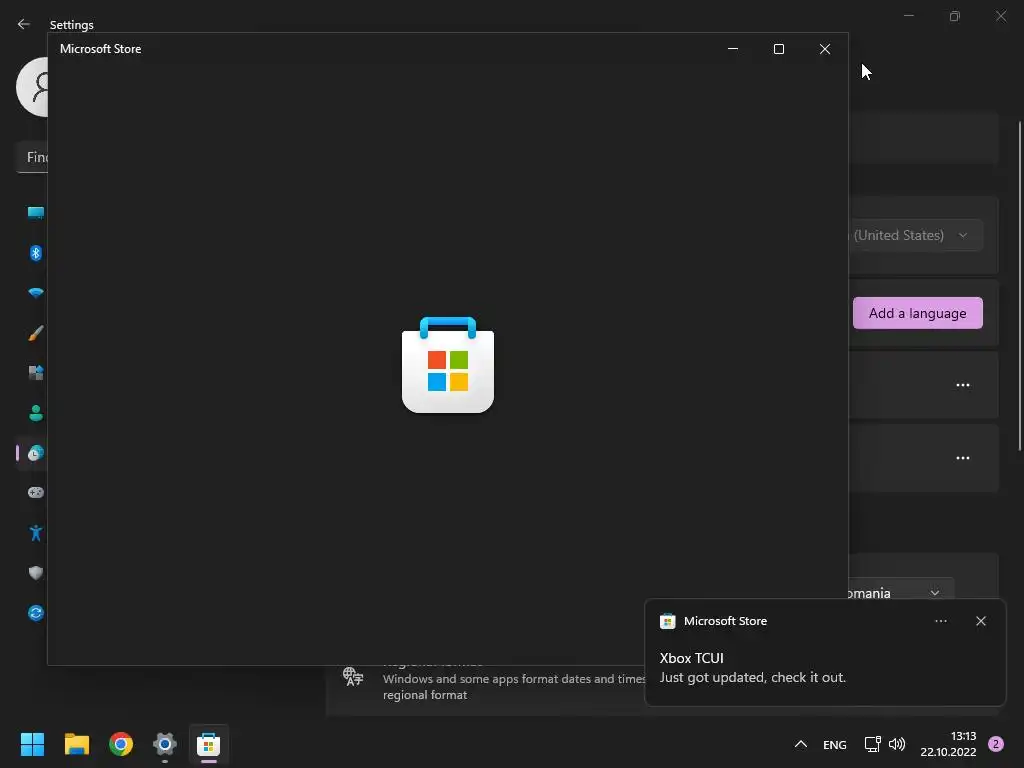Click Microsoft Store icon in notification header
Viewport: 1024px width, 768px height.
[667, 621]
